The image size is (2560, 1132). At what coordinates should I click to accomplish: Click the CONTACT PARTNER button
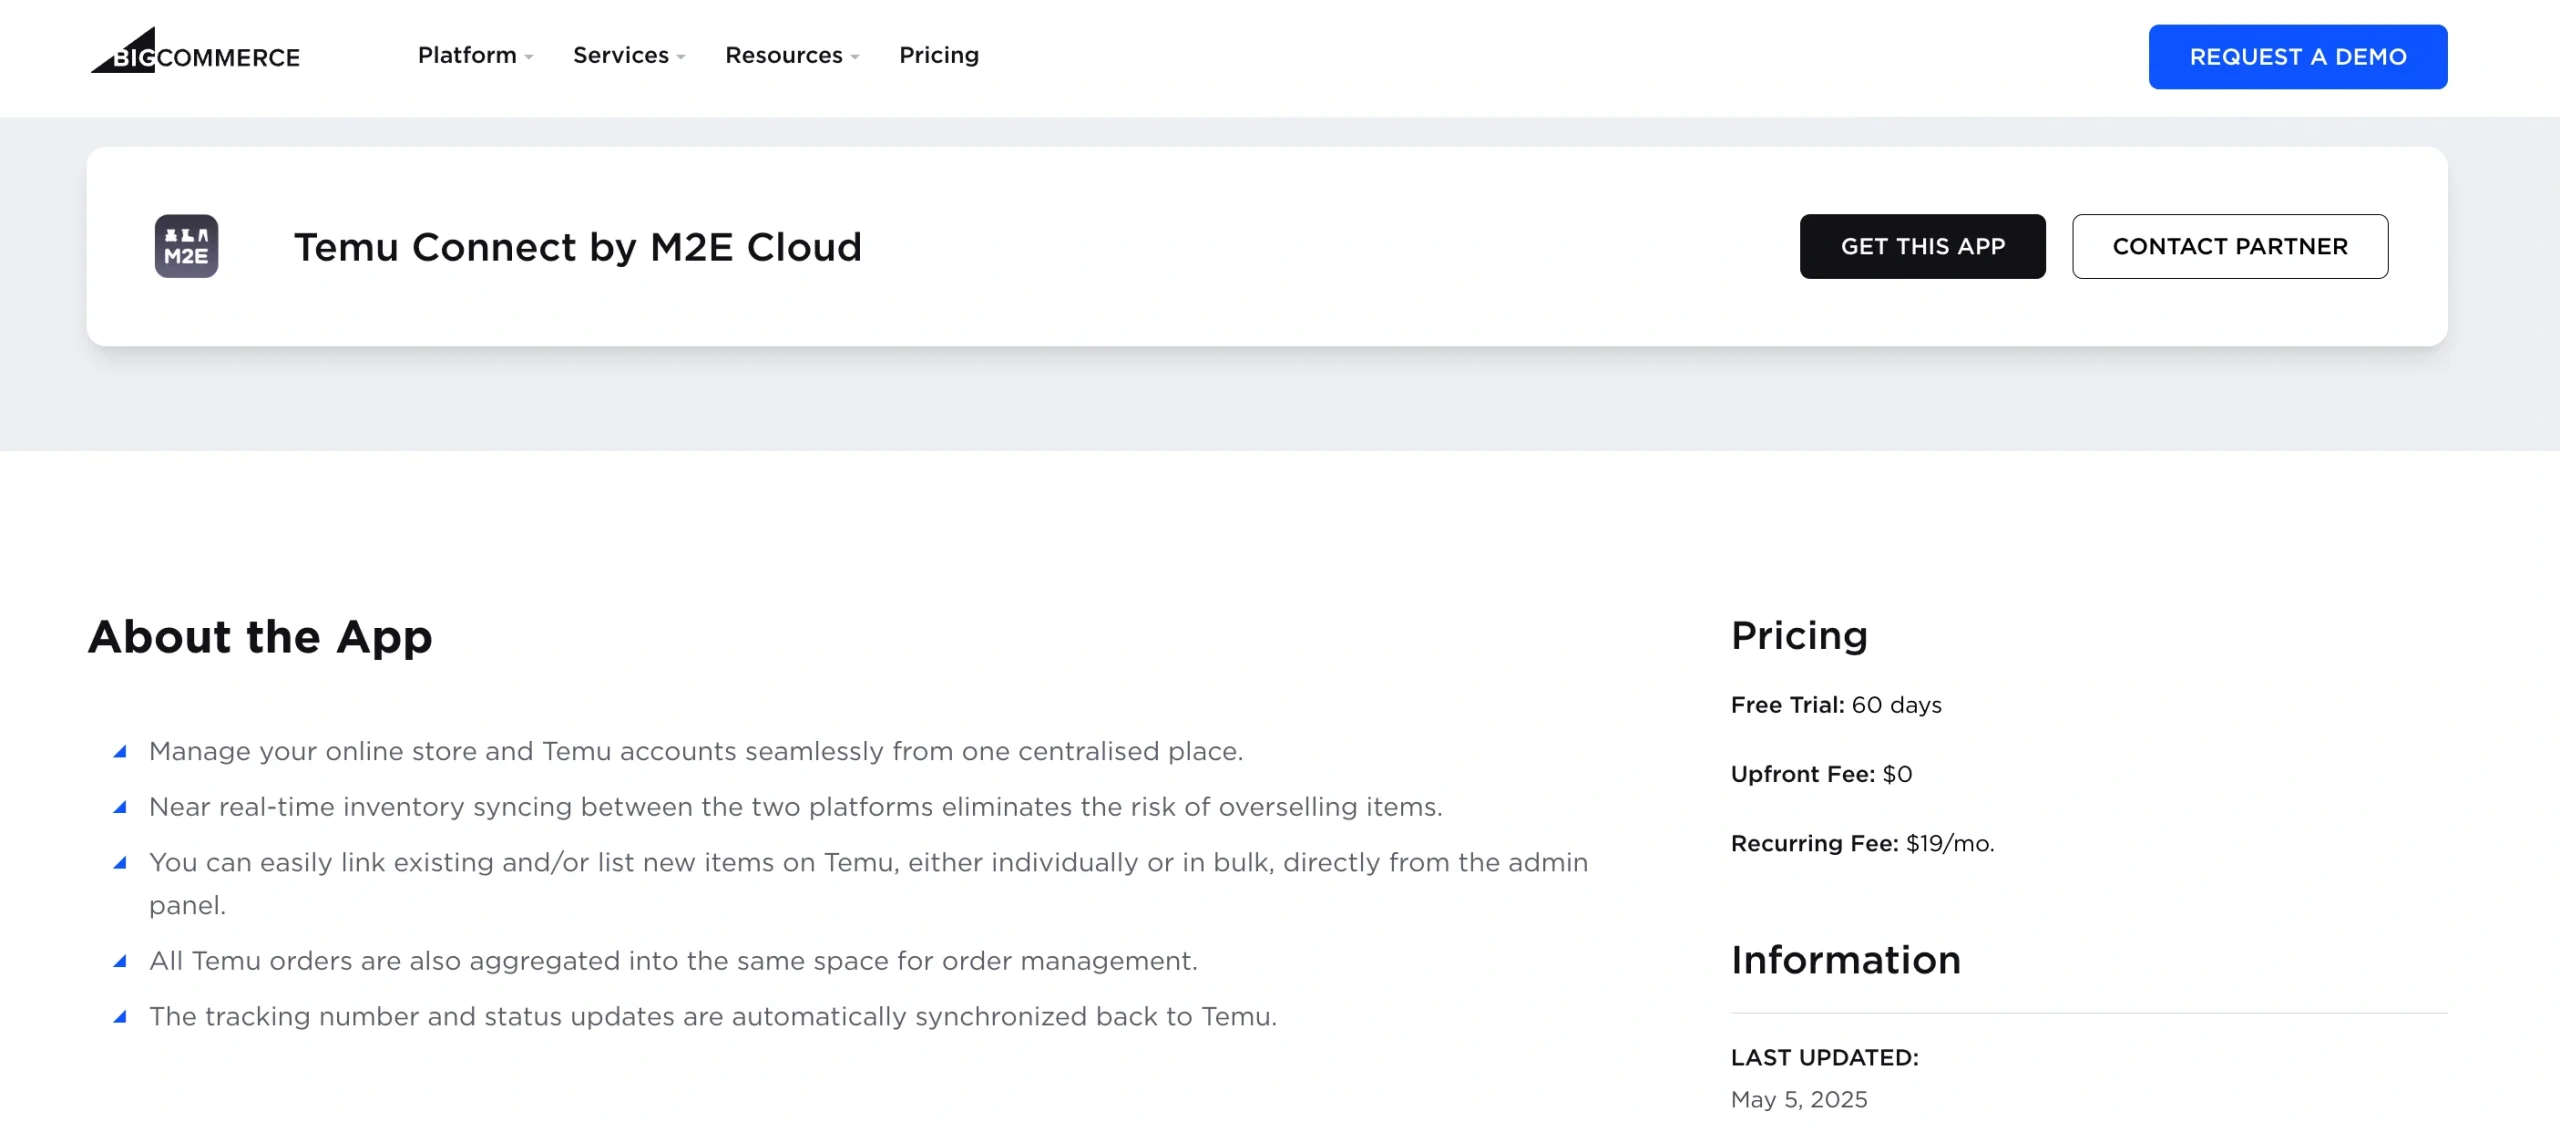[2230, 246]
